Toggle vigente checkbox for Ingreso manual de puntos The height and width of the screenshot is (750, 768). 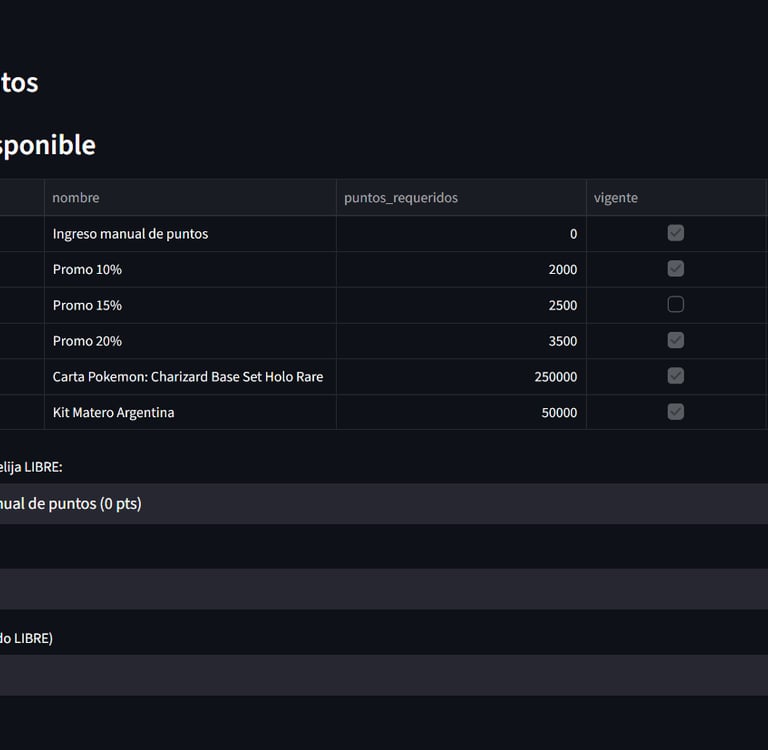click(x=676, y=233)
